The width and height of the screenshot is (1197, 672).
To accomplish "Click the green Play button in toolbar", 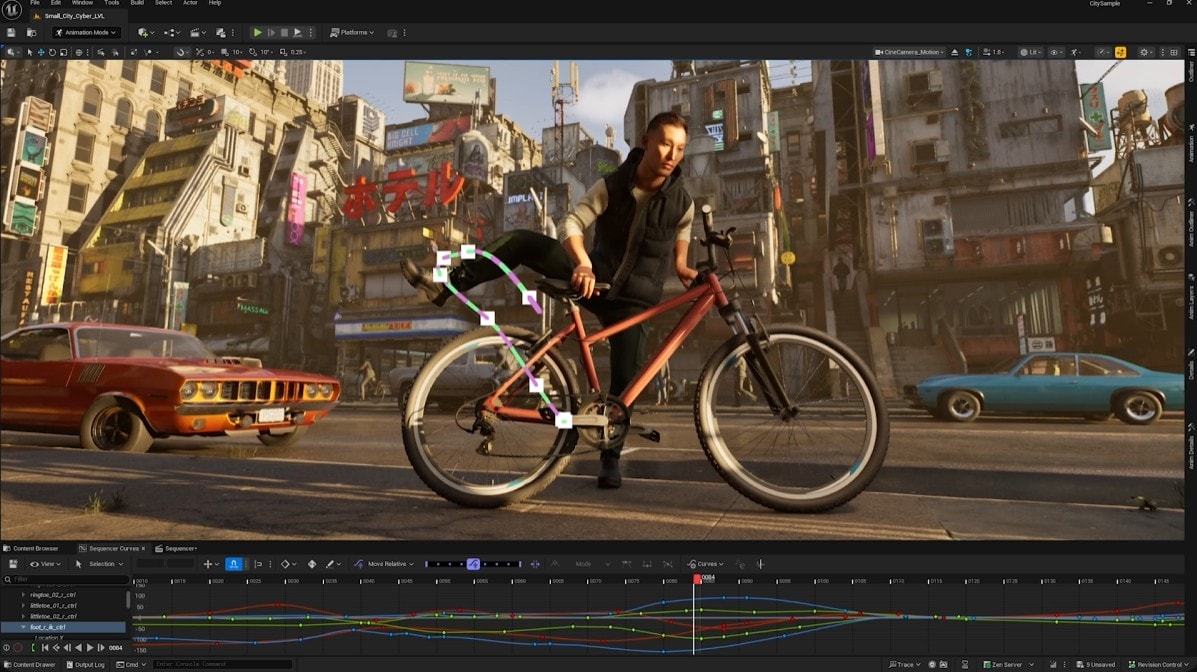I will [257, 32].
